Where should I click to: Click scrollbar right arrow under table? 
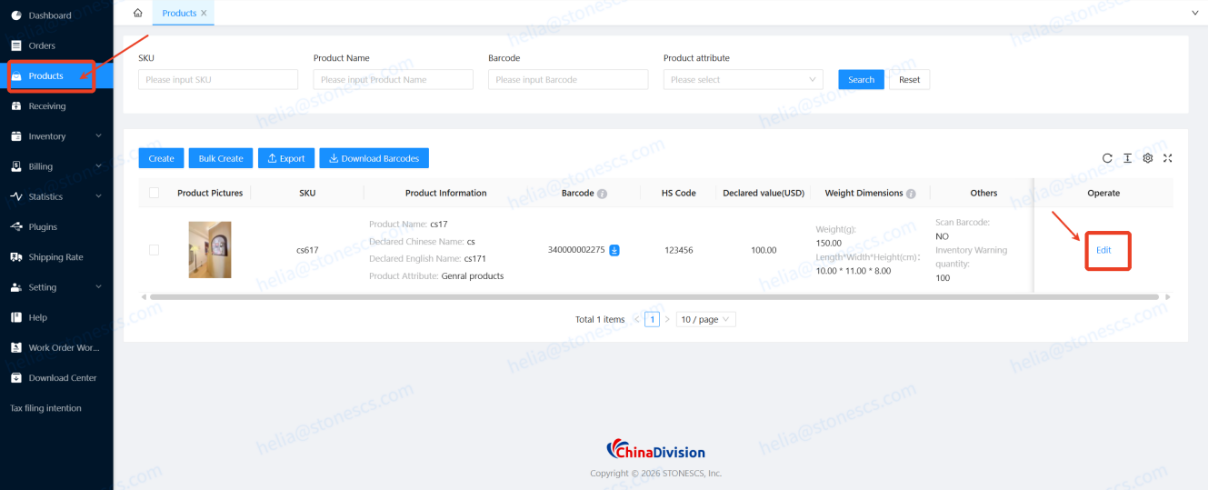click(1168, 297)
